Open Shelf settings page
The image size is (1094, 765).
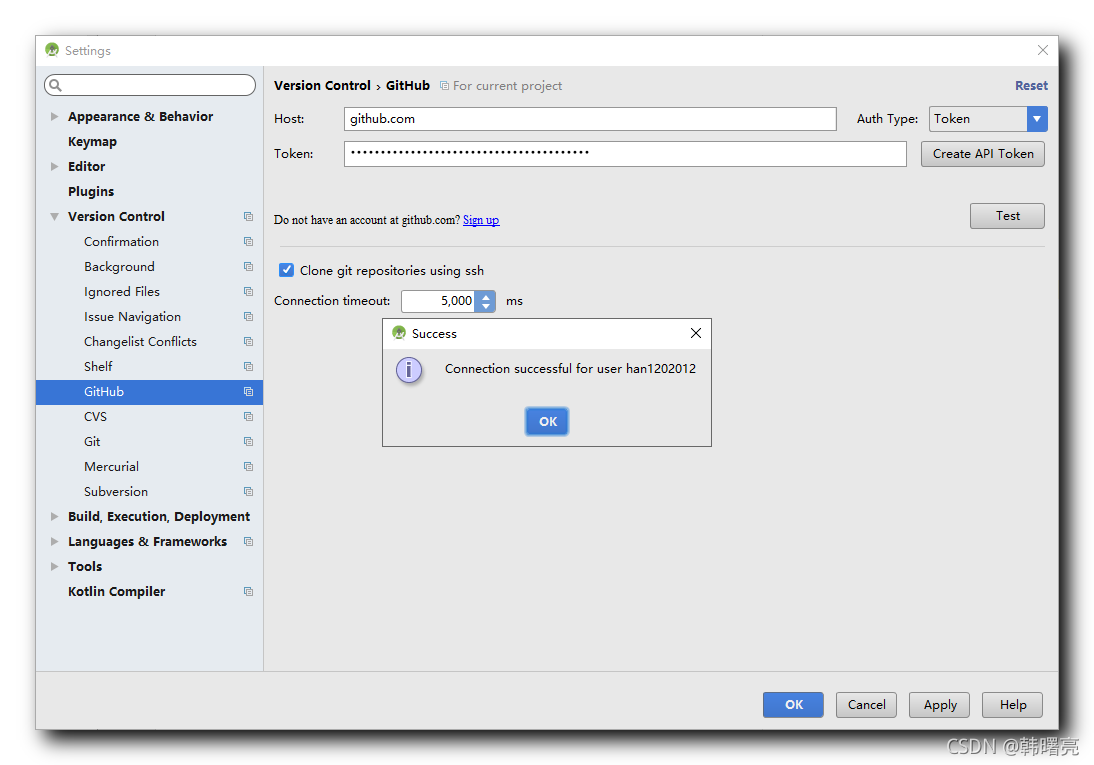98,366
